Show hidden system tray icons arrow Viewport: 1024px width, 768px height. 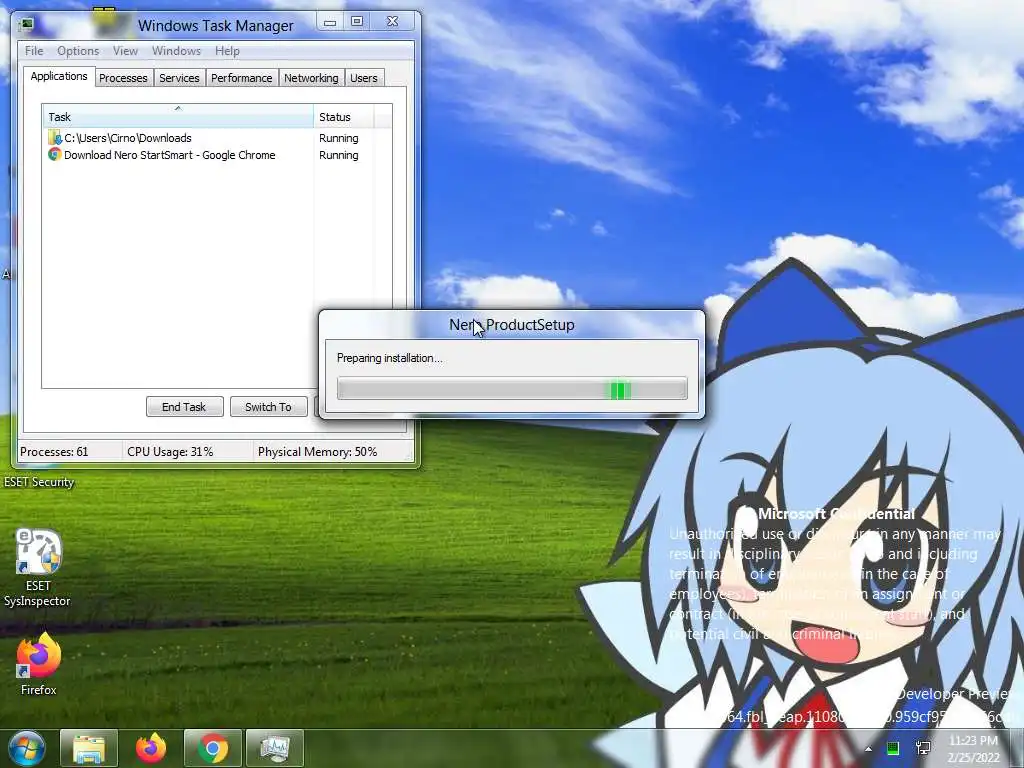pos(868,749)
